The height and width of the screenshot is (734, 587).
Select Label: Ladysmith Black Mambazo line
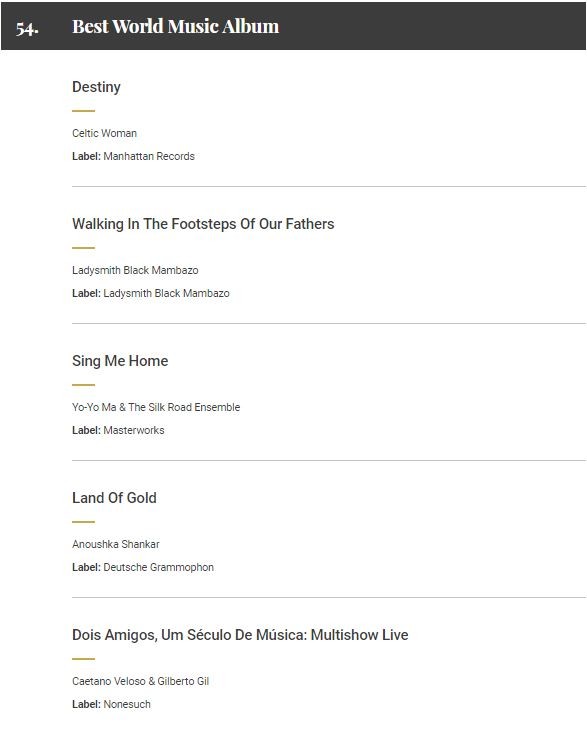[151, 293]
